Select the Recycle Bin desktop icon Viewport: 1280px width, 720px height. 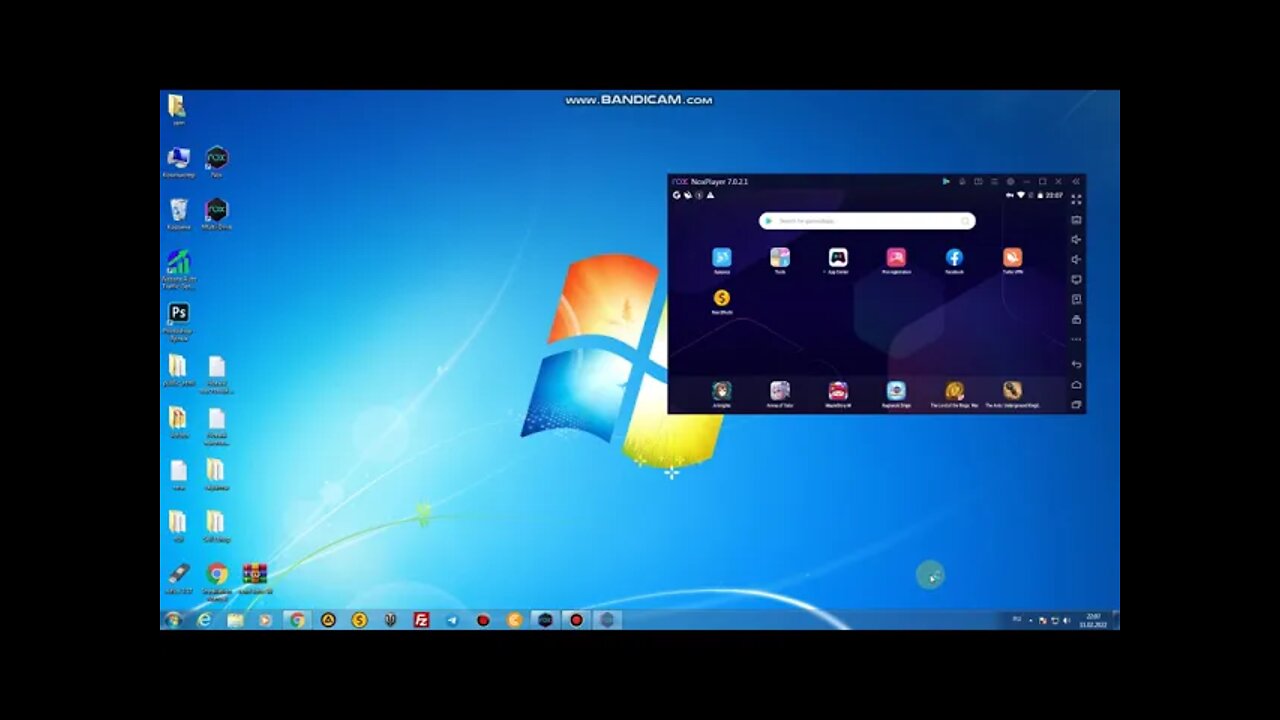point(179,214)
